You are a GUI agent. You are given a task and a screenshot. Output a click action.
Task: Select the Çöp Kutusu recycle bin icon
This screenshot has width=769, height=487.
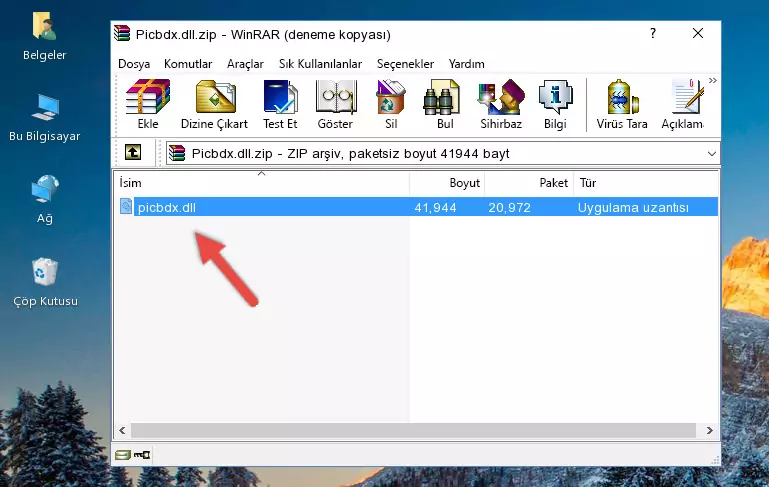45,282
